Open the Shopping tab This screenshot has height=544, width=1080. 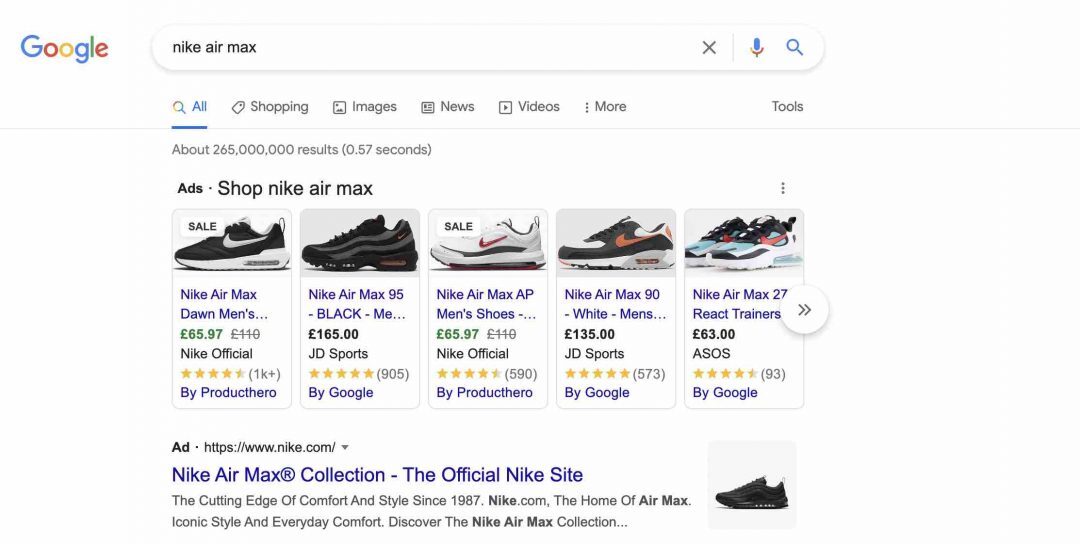pyautogui.click(x=270, y=107)
